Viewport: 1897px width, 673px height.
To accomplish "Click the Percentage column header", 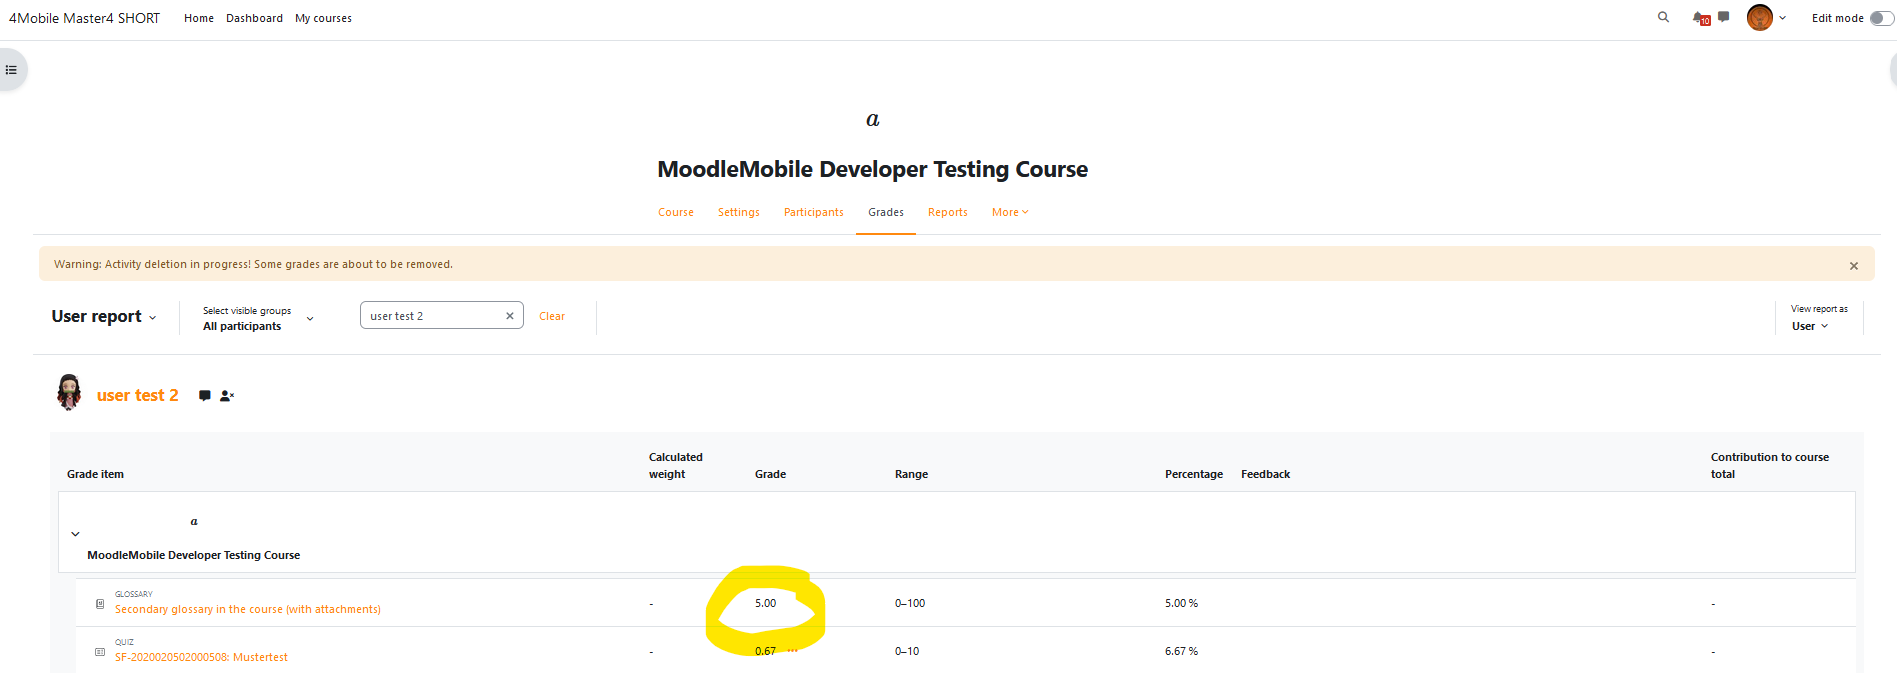I will [x=1194, y=474].
